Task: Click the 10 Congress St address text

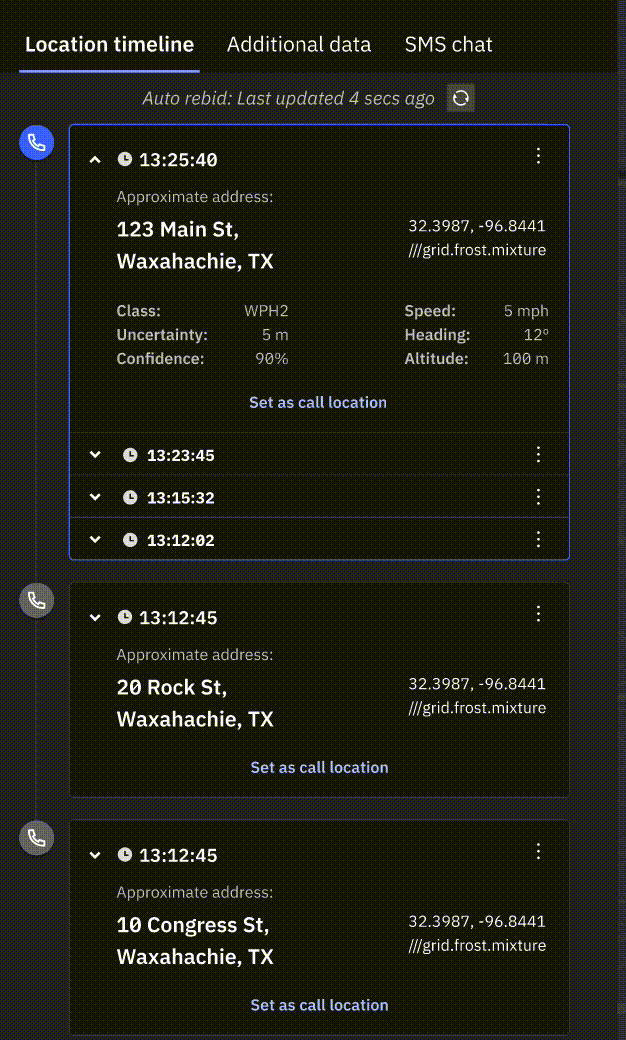Action: click(195, 941)
